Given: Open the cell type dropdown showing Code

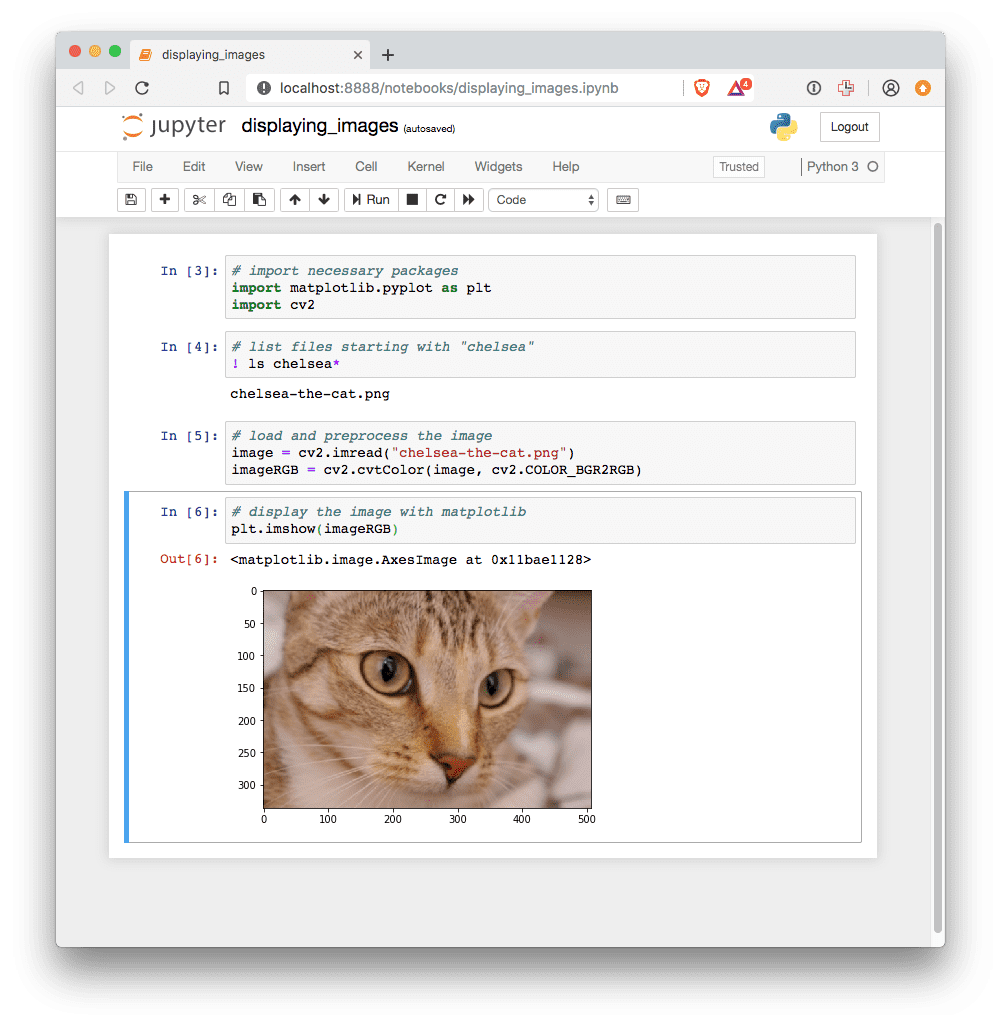Looking at the screenshot, I should coord(543,200).
